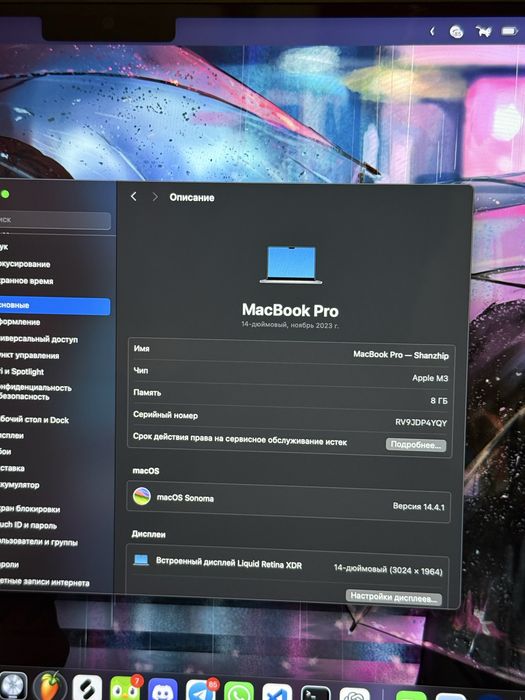Click into the sidebar search field
This screenshot has width=525, height=700.
coord(54,220)
